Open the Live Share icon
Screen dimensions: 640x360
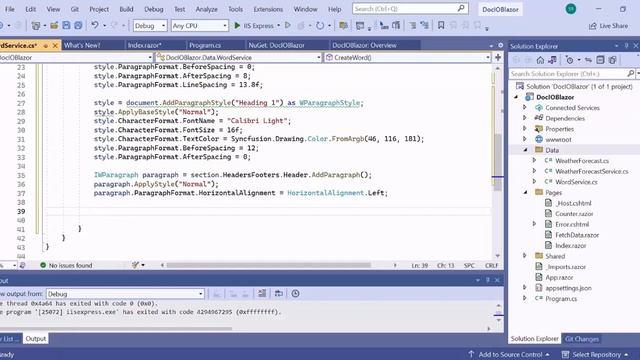click(593, 26)
